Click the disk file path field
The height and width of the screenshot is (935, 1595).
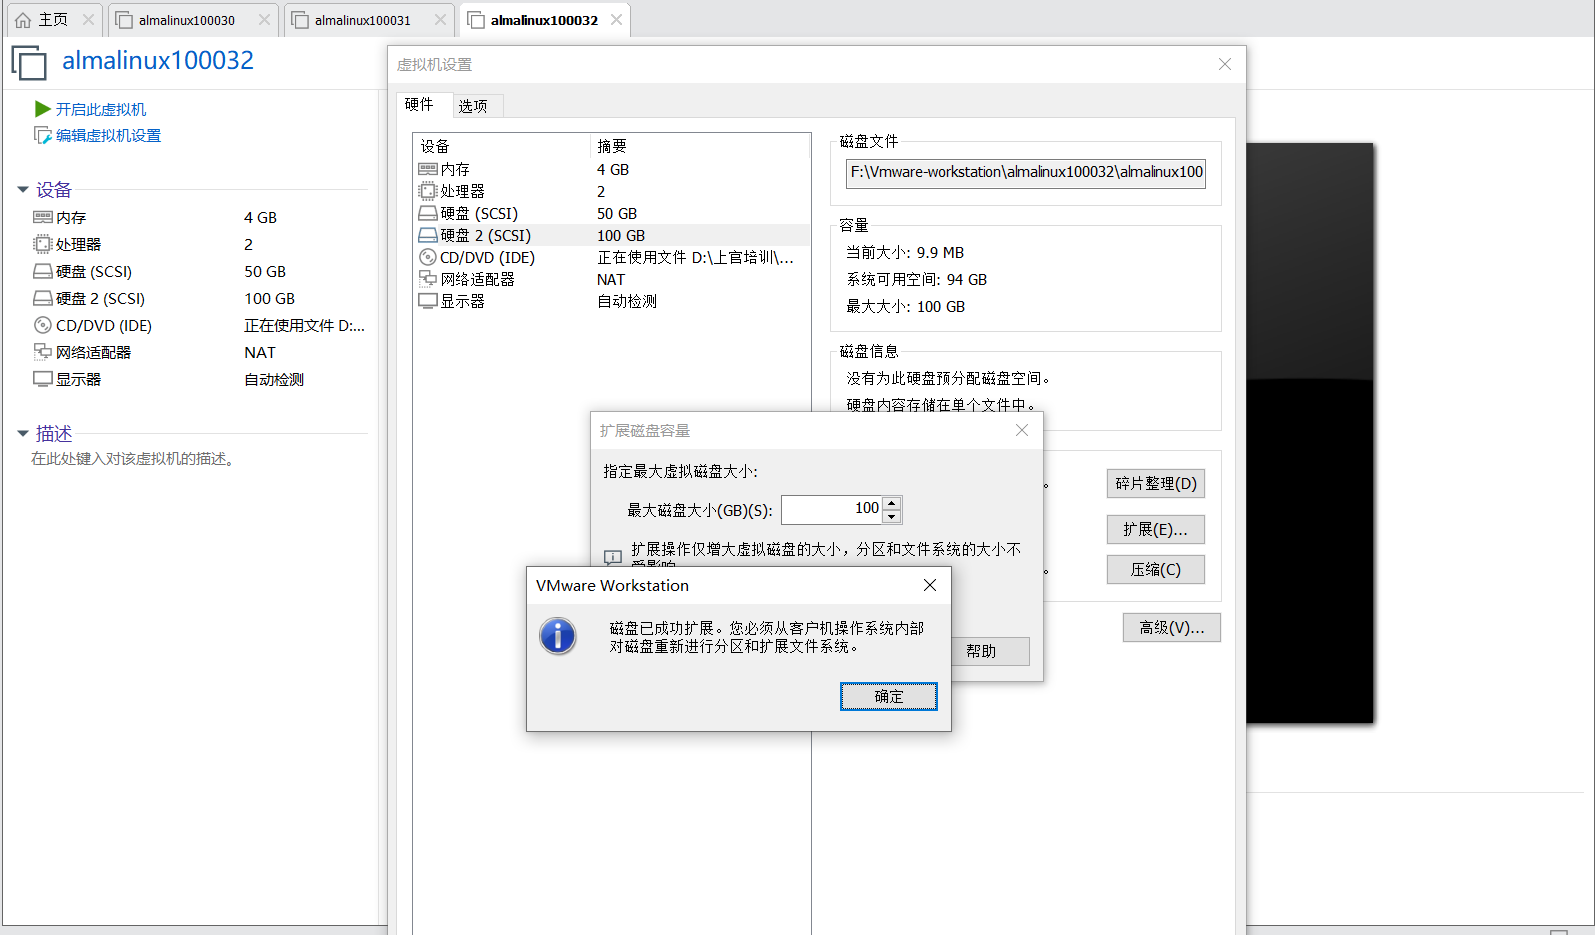(1026, 173)
